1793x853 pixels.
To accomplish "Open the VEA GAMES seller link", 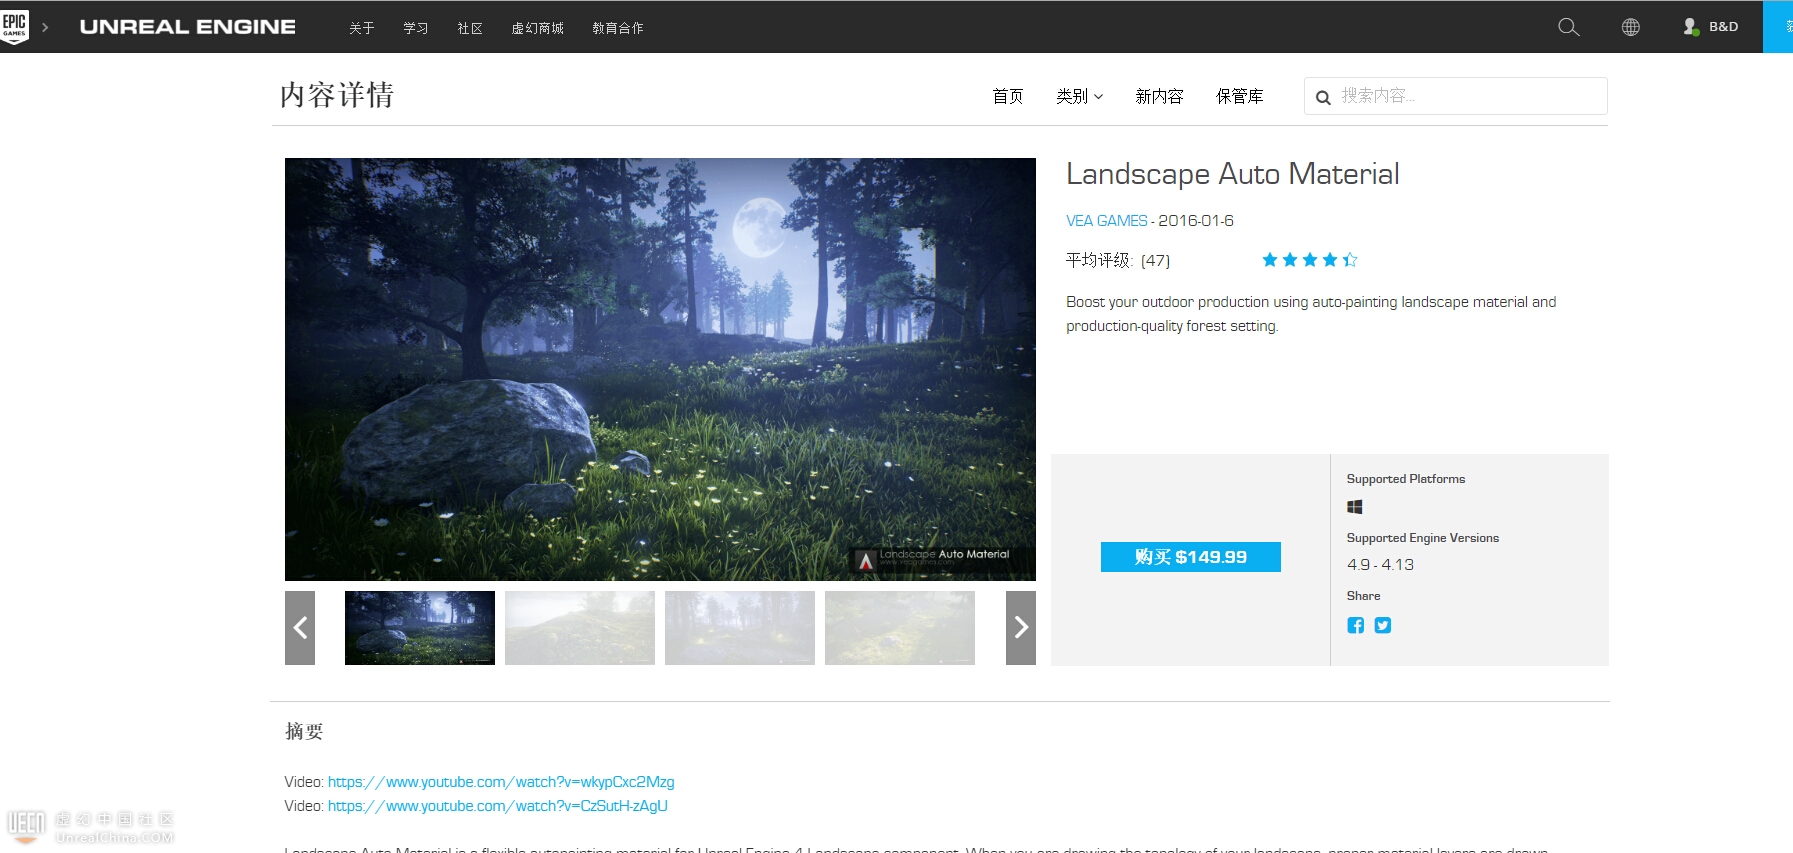I will coord(1106,221).
